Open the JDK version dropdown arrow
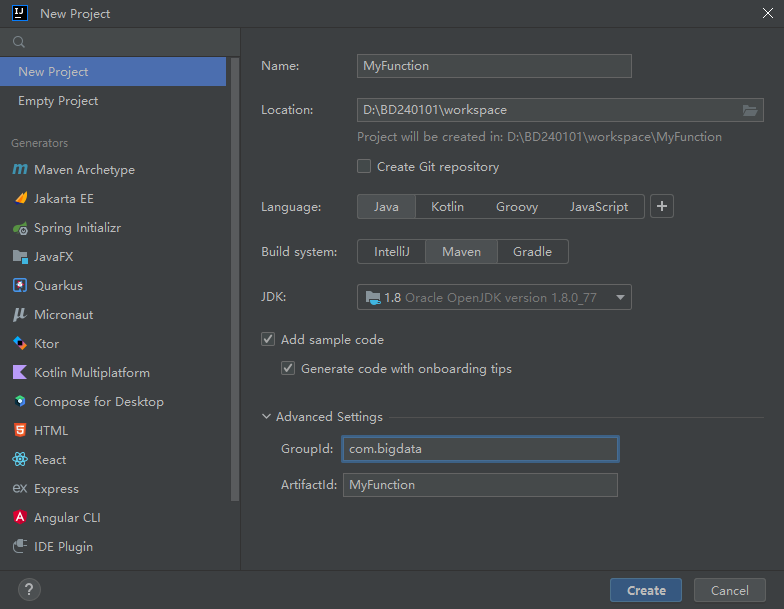The width and height of the screenshot is (784, 609). (x=620, y=298)
